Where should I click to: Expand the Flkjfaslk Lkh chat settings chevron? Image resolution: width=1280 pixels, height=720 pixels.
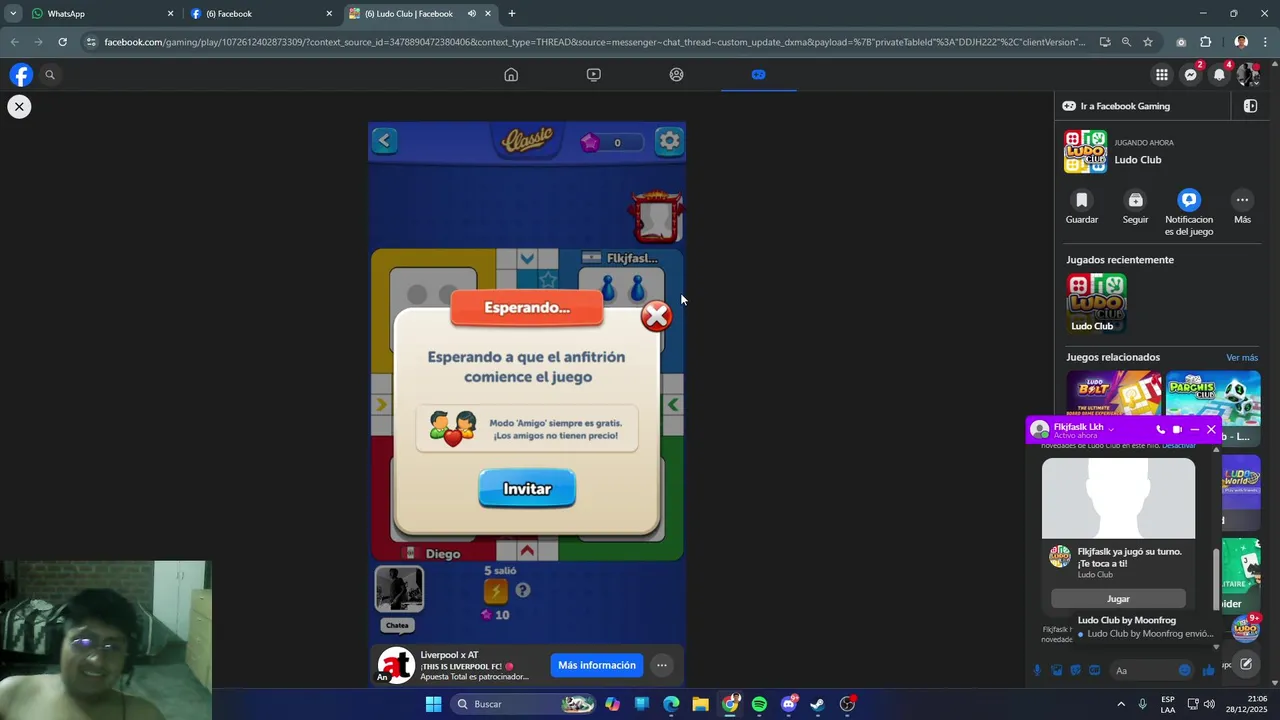[x=1111, y=428]
